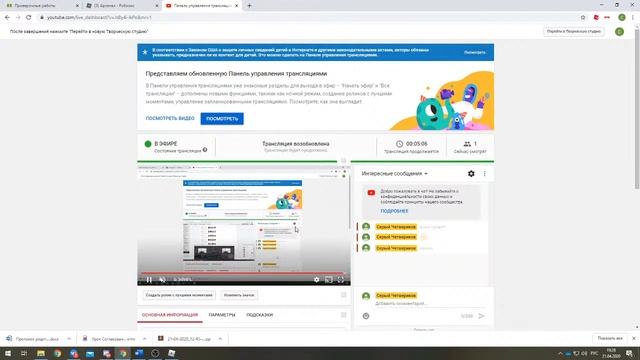
Task: Bookmark this page with the star icon
Action: pos(583,18)
